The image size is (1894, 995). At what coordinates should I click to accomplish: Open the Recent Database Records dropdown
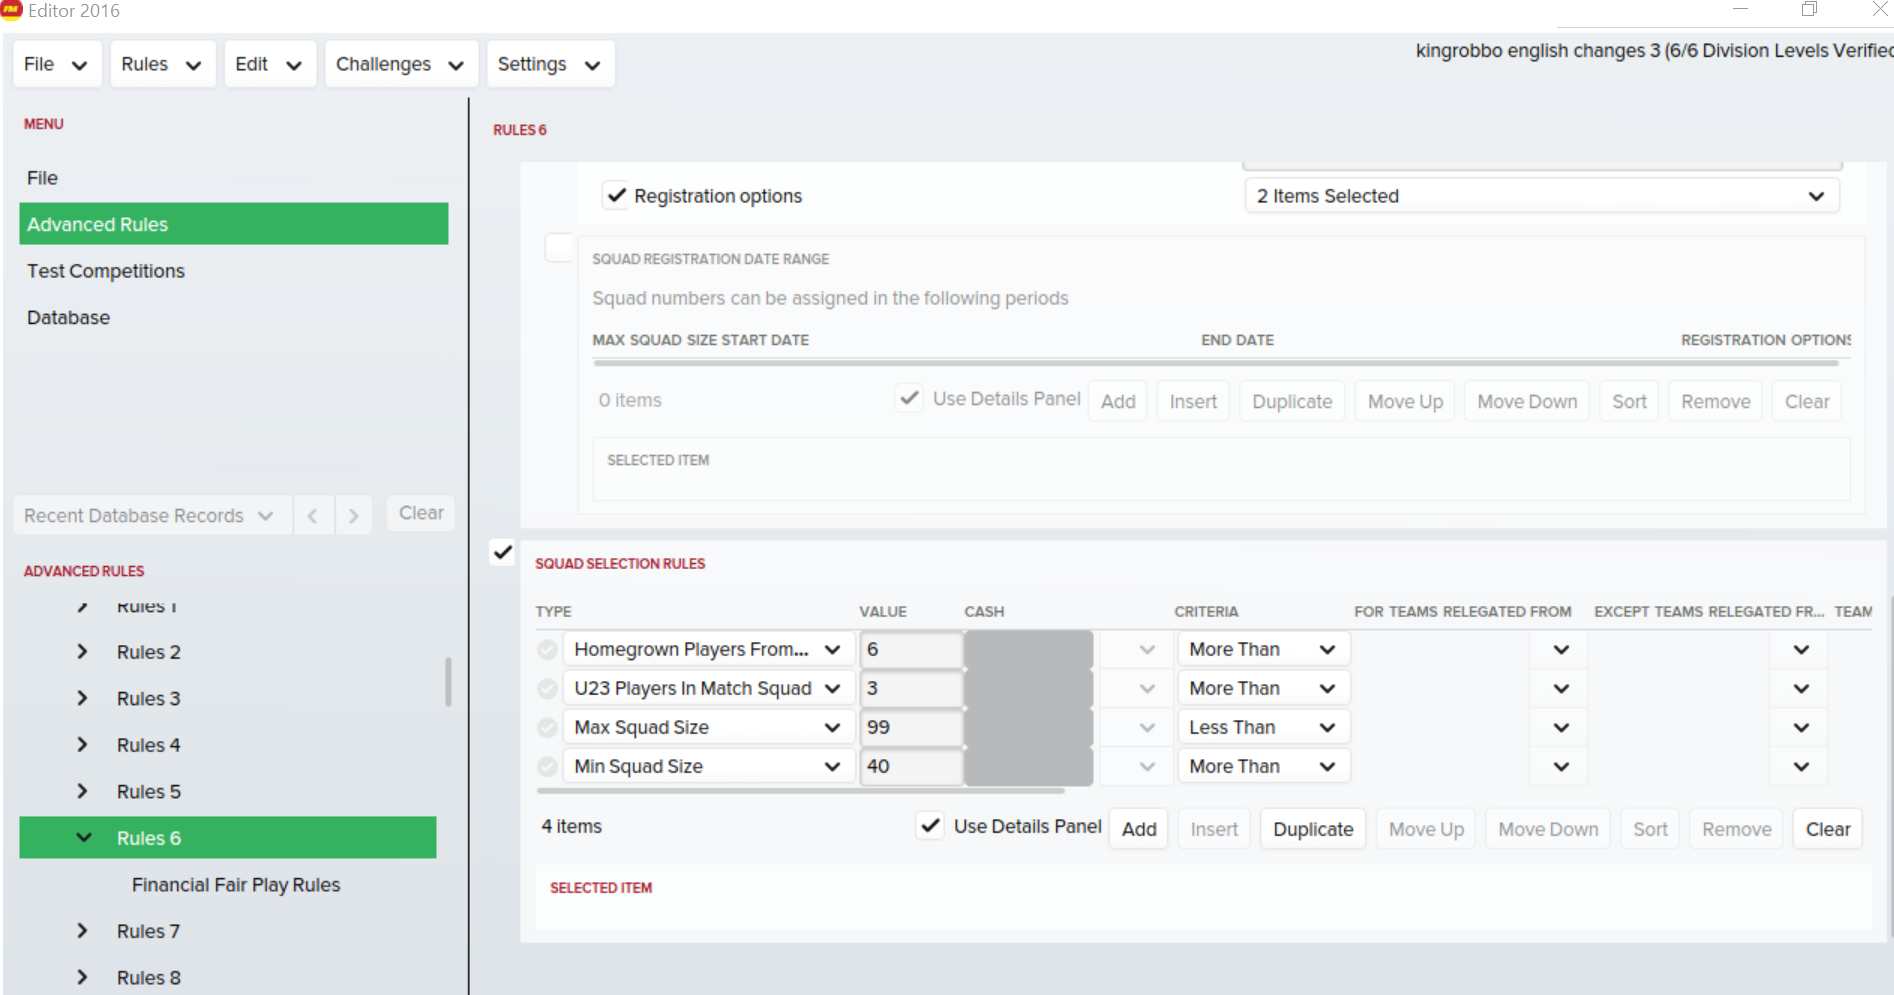[x=152, y=516]
